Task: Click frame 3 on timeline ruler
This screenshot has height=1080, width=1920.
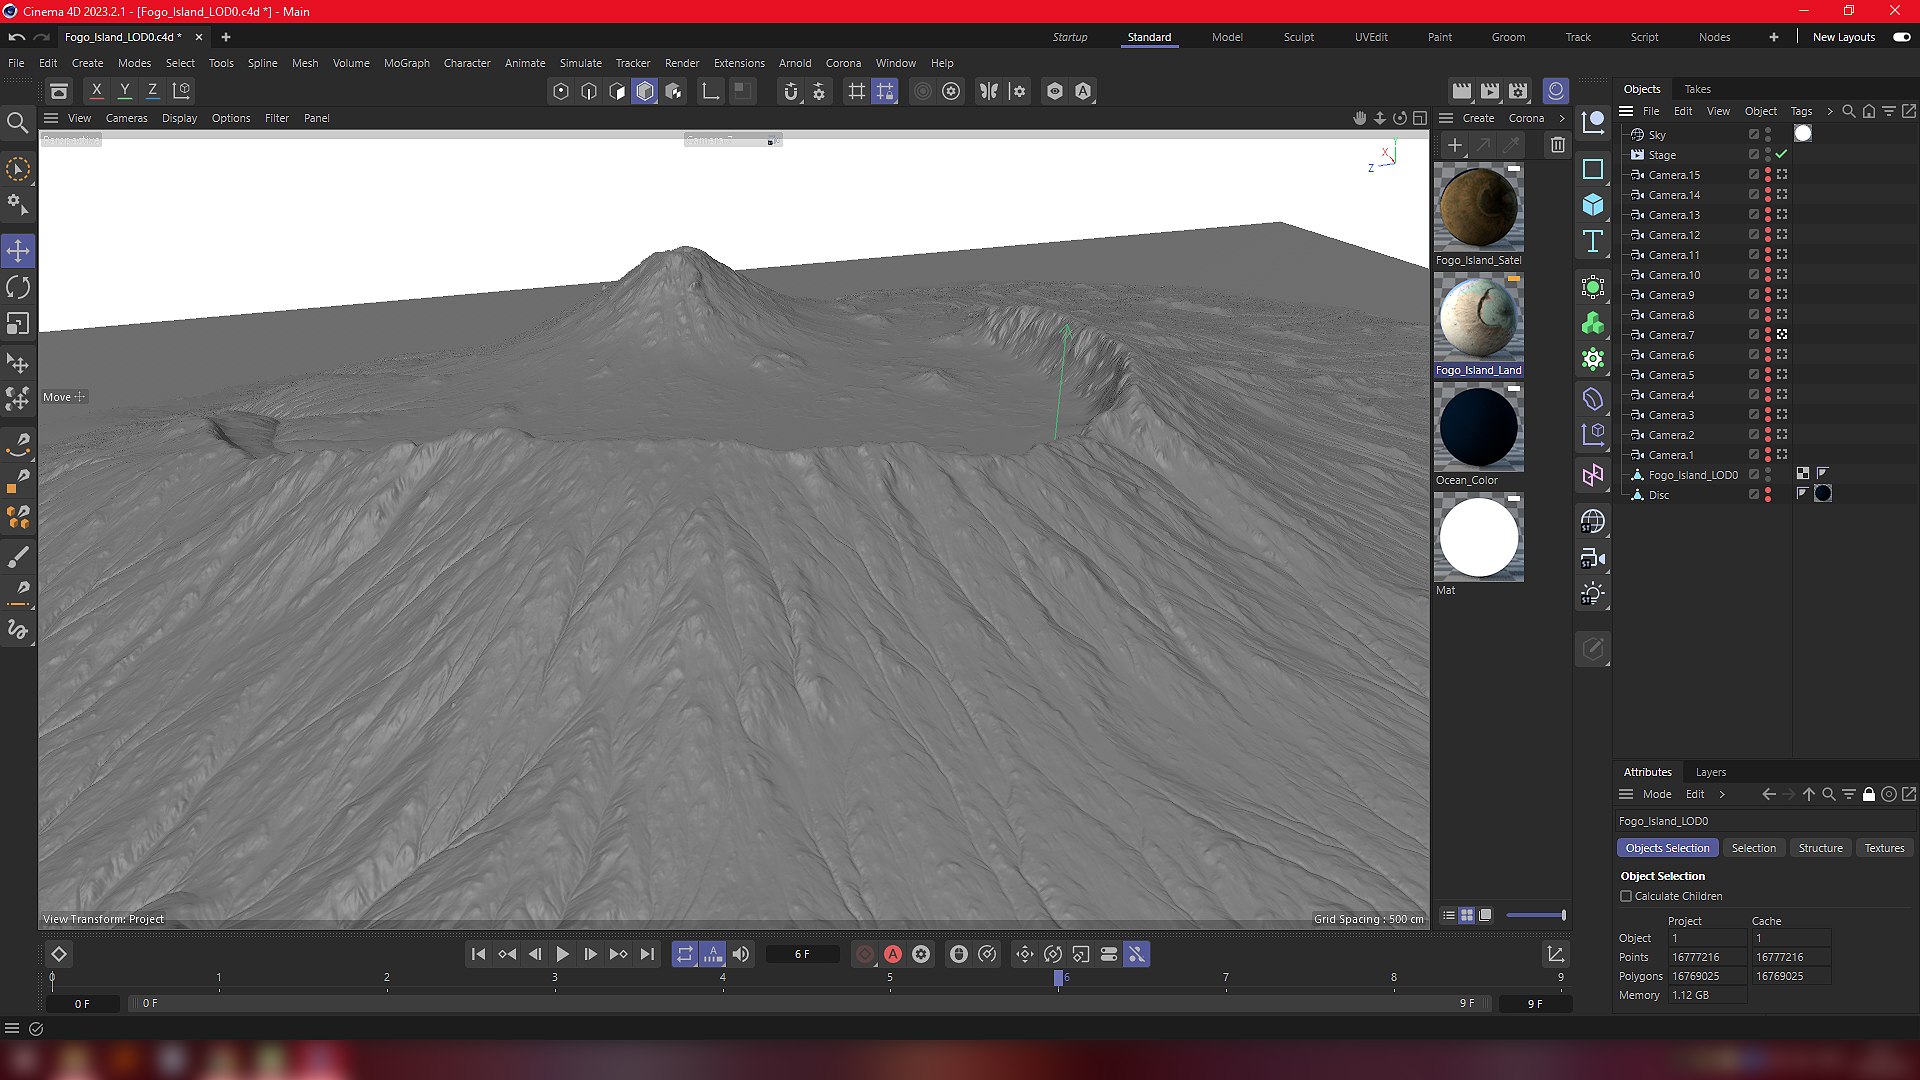Action: [554, 978]
